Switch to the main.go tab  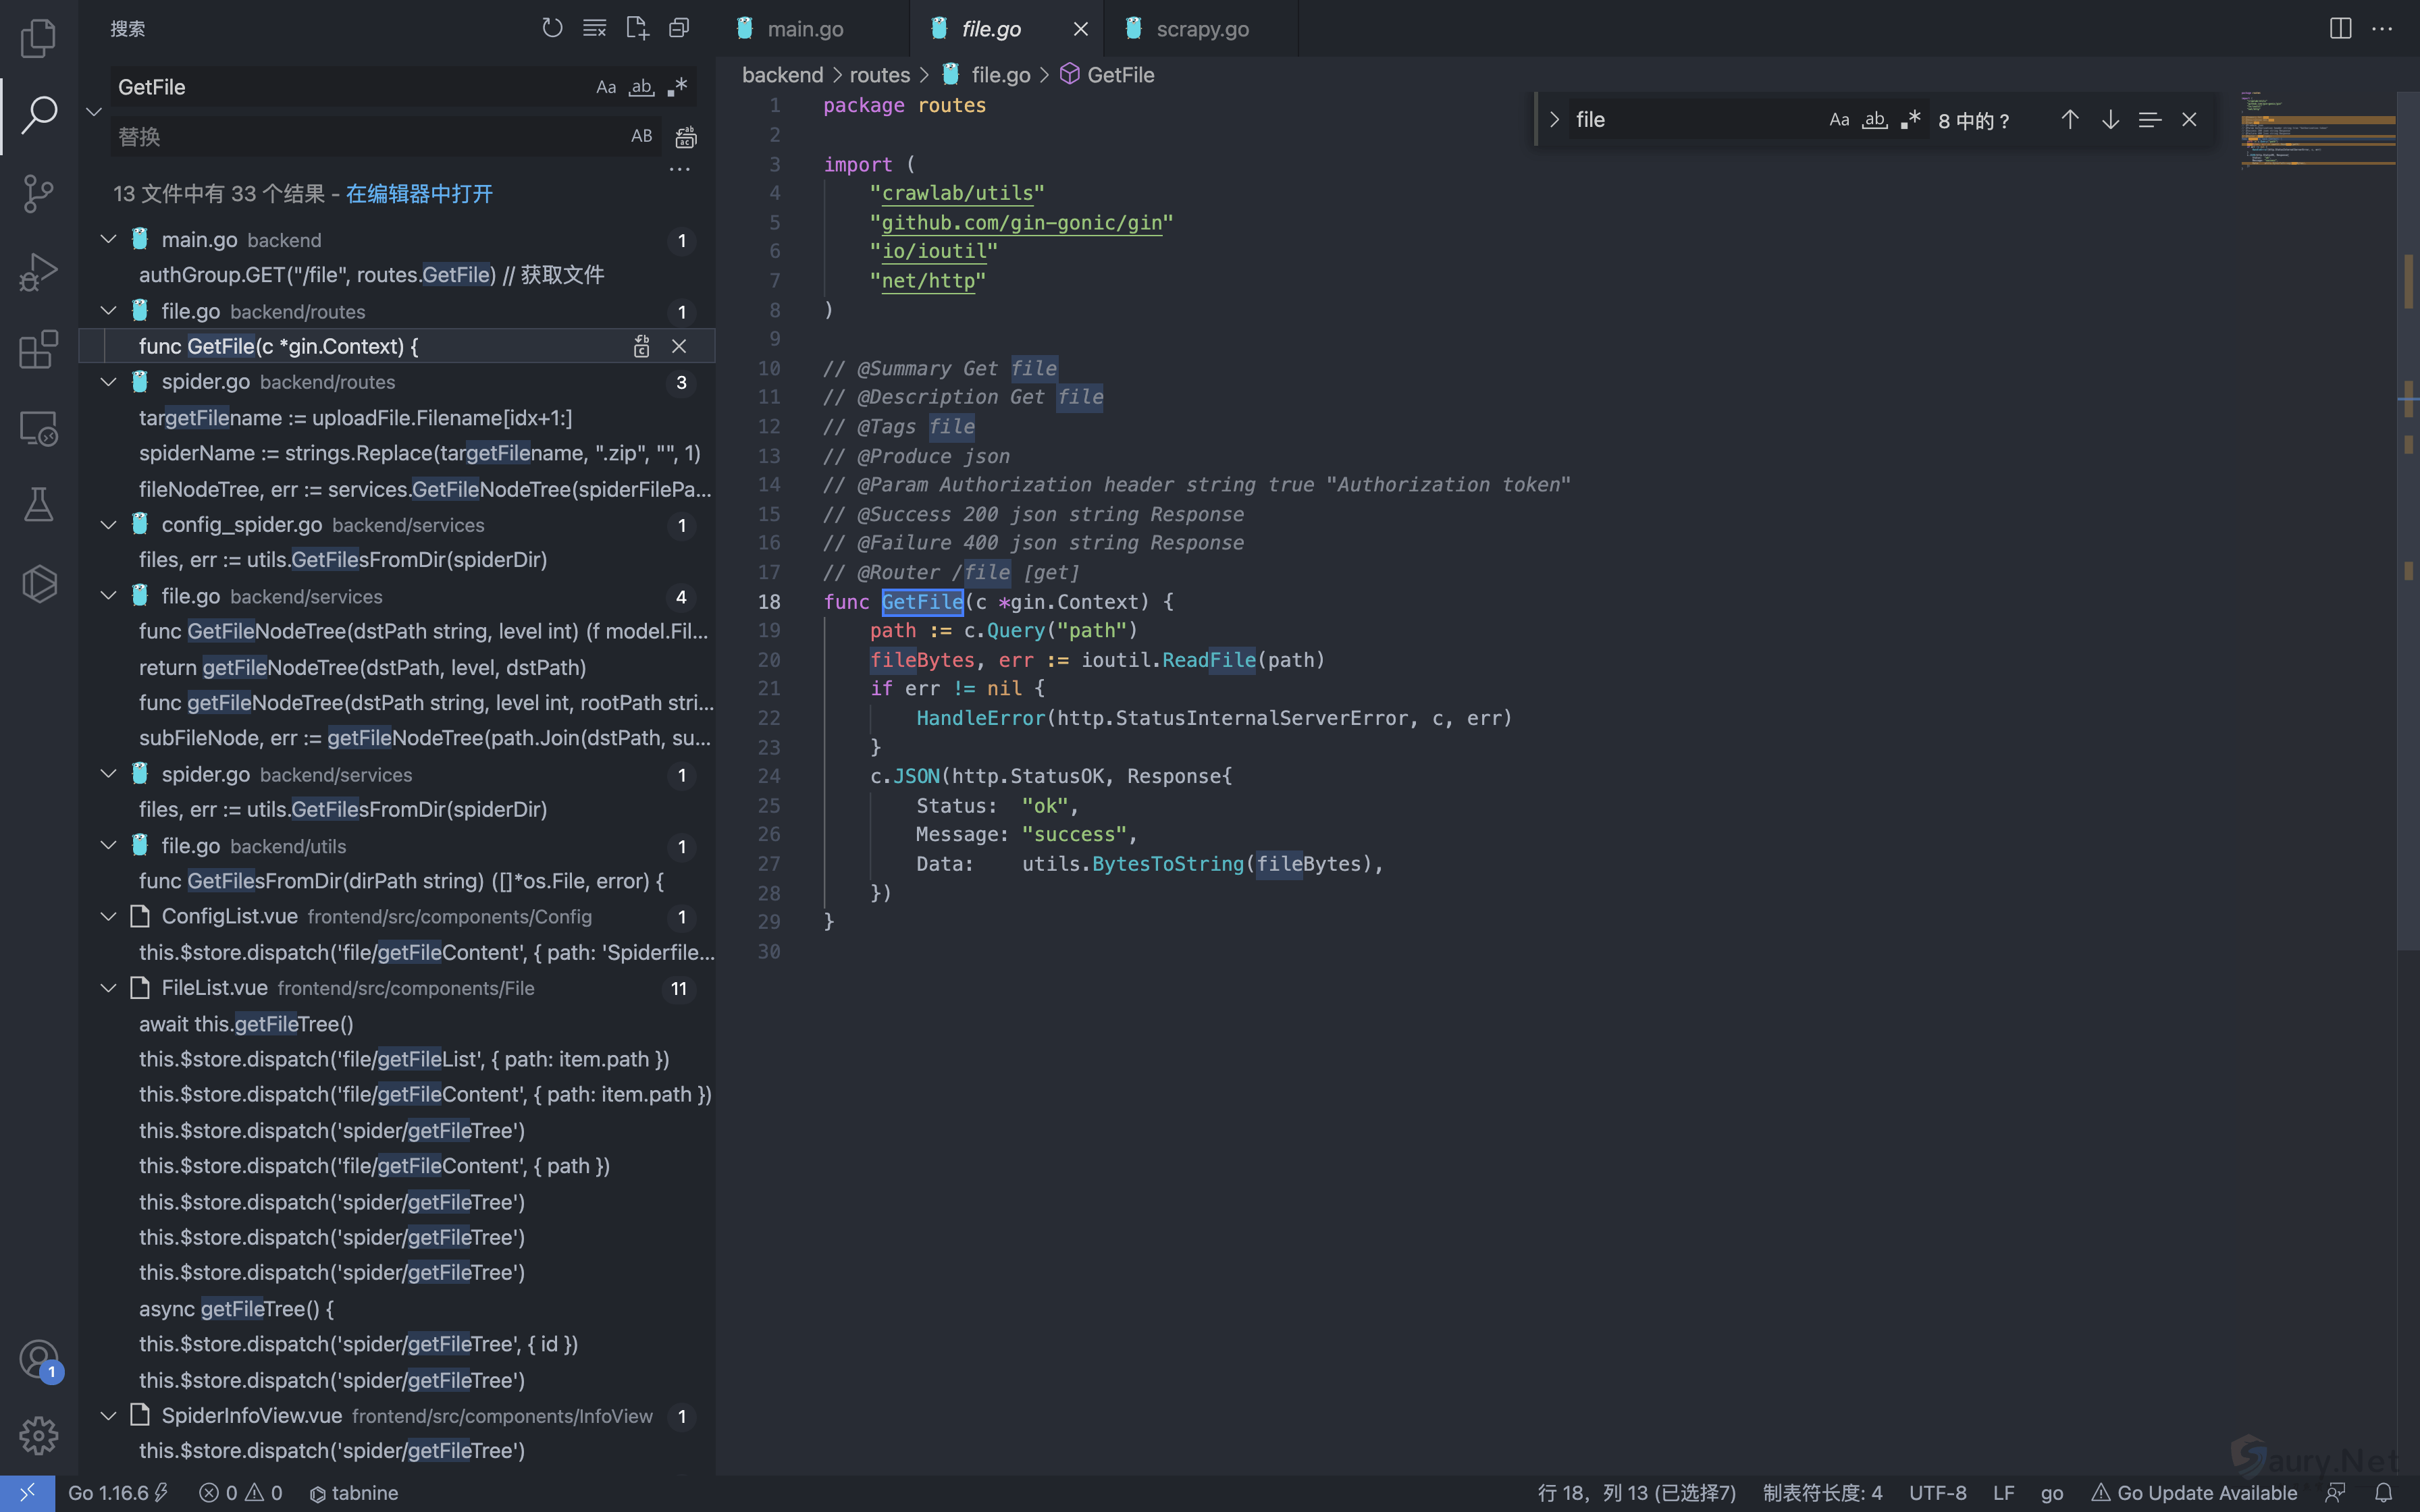(x=805, y=29)
